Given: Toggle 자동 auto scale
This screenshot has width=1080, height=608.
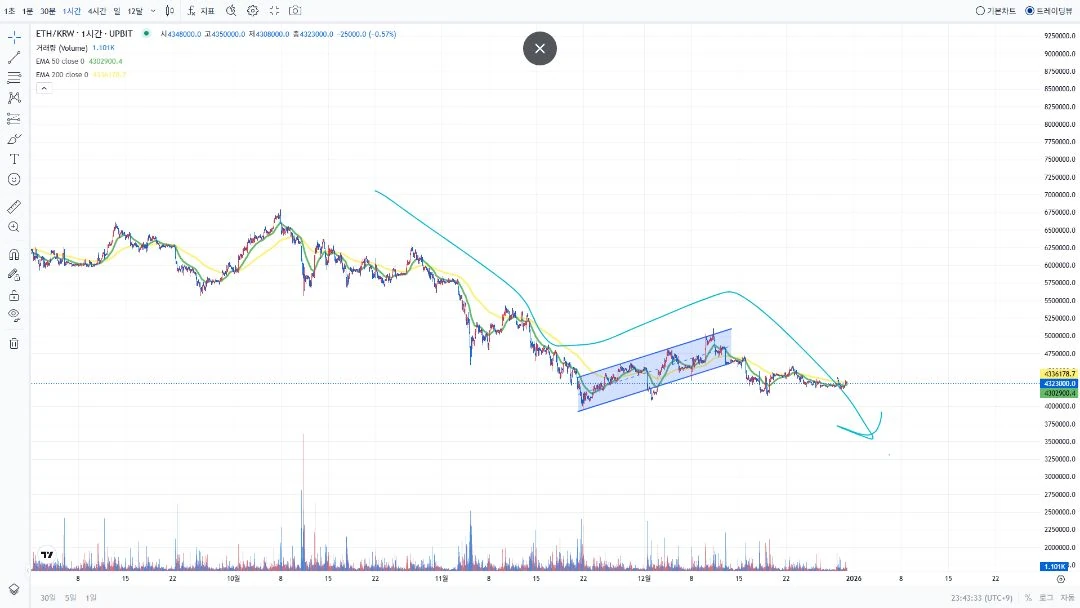Looking at the screenshot, I should tap(1066, 598).
